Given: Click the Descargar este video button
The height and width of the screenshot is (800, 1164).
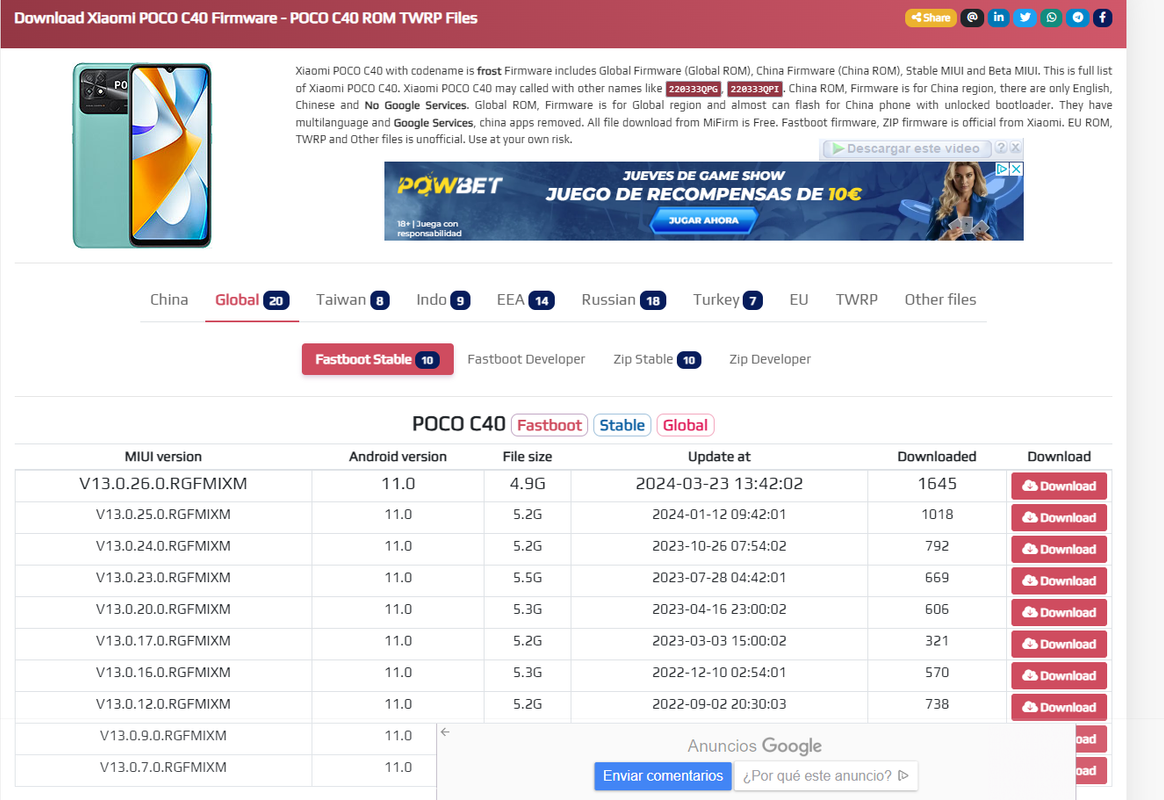Looking at the screenshot, I should coord(906,148).
